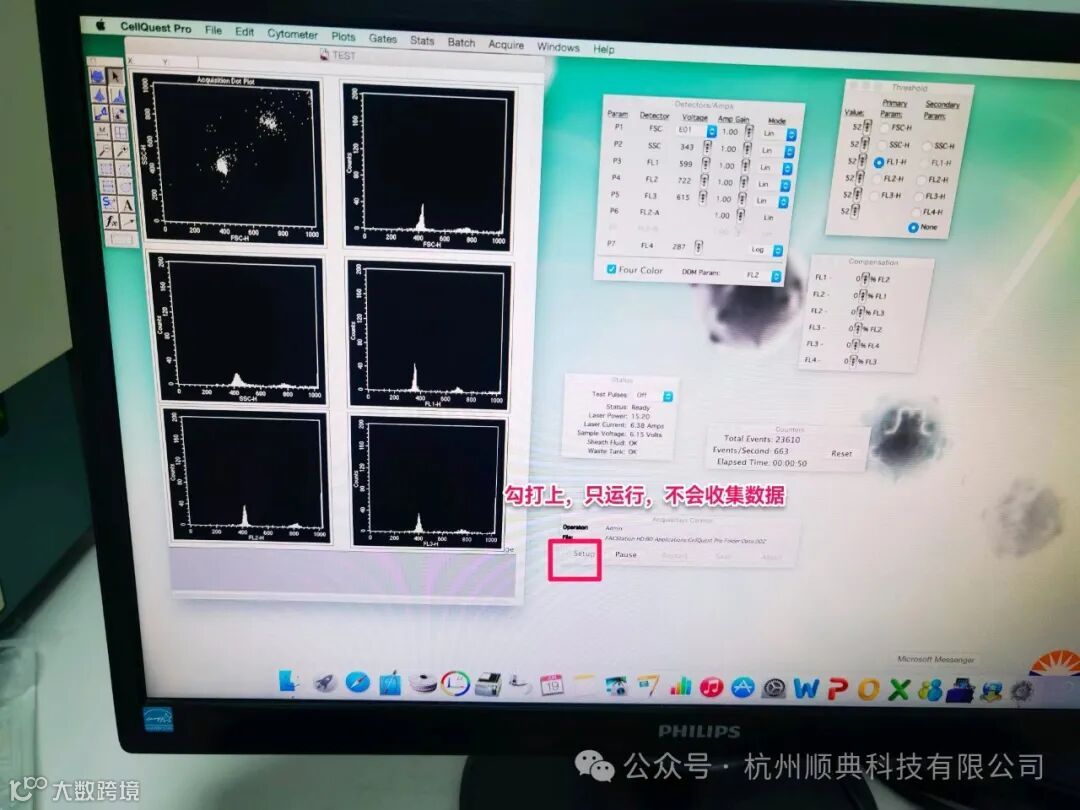Open the Batch menu
This screenshot has height=810, width=1080.
point(461,43)
